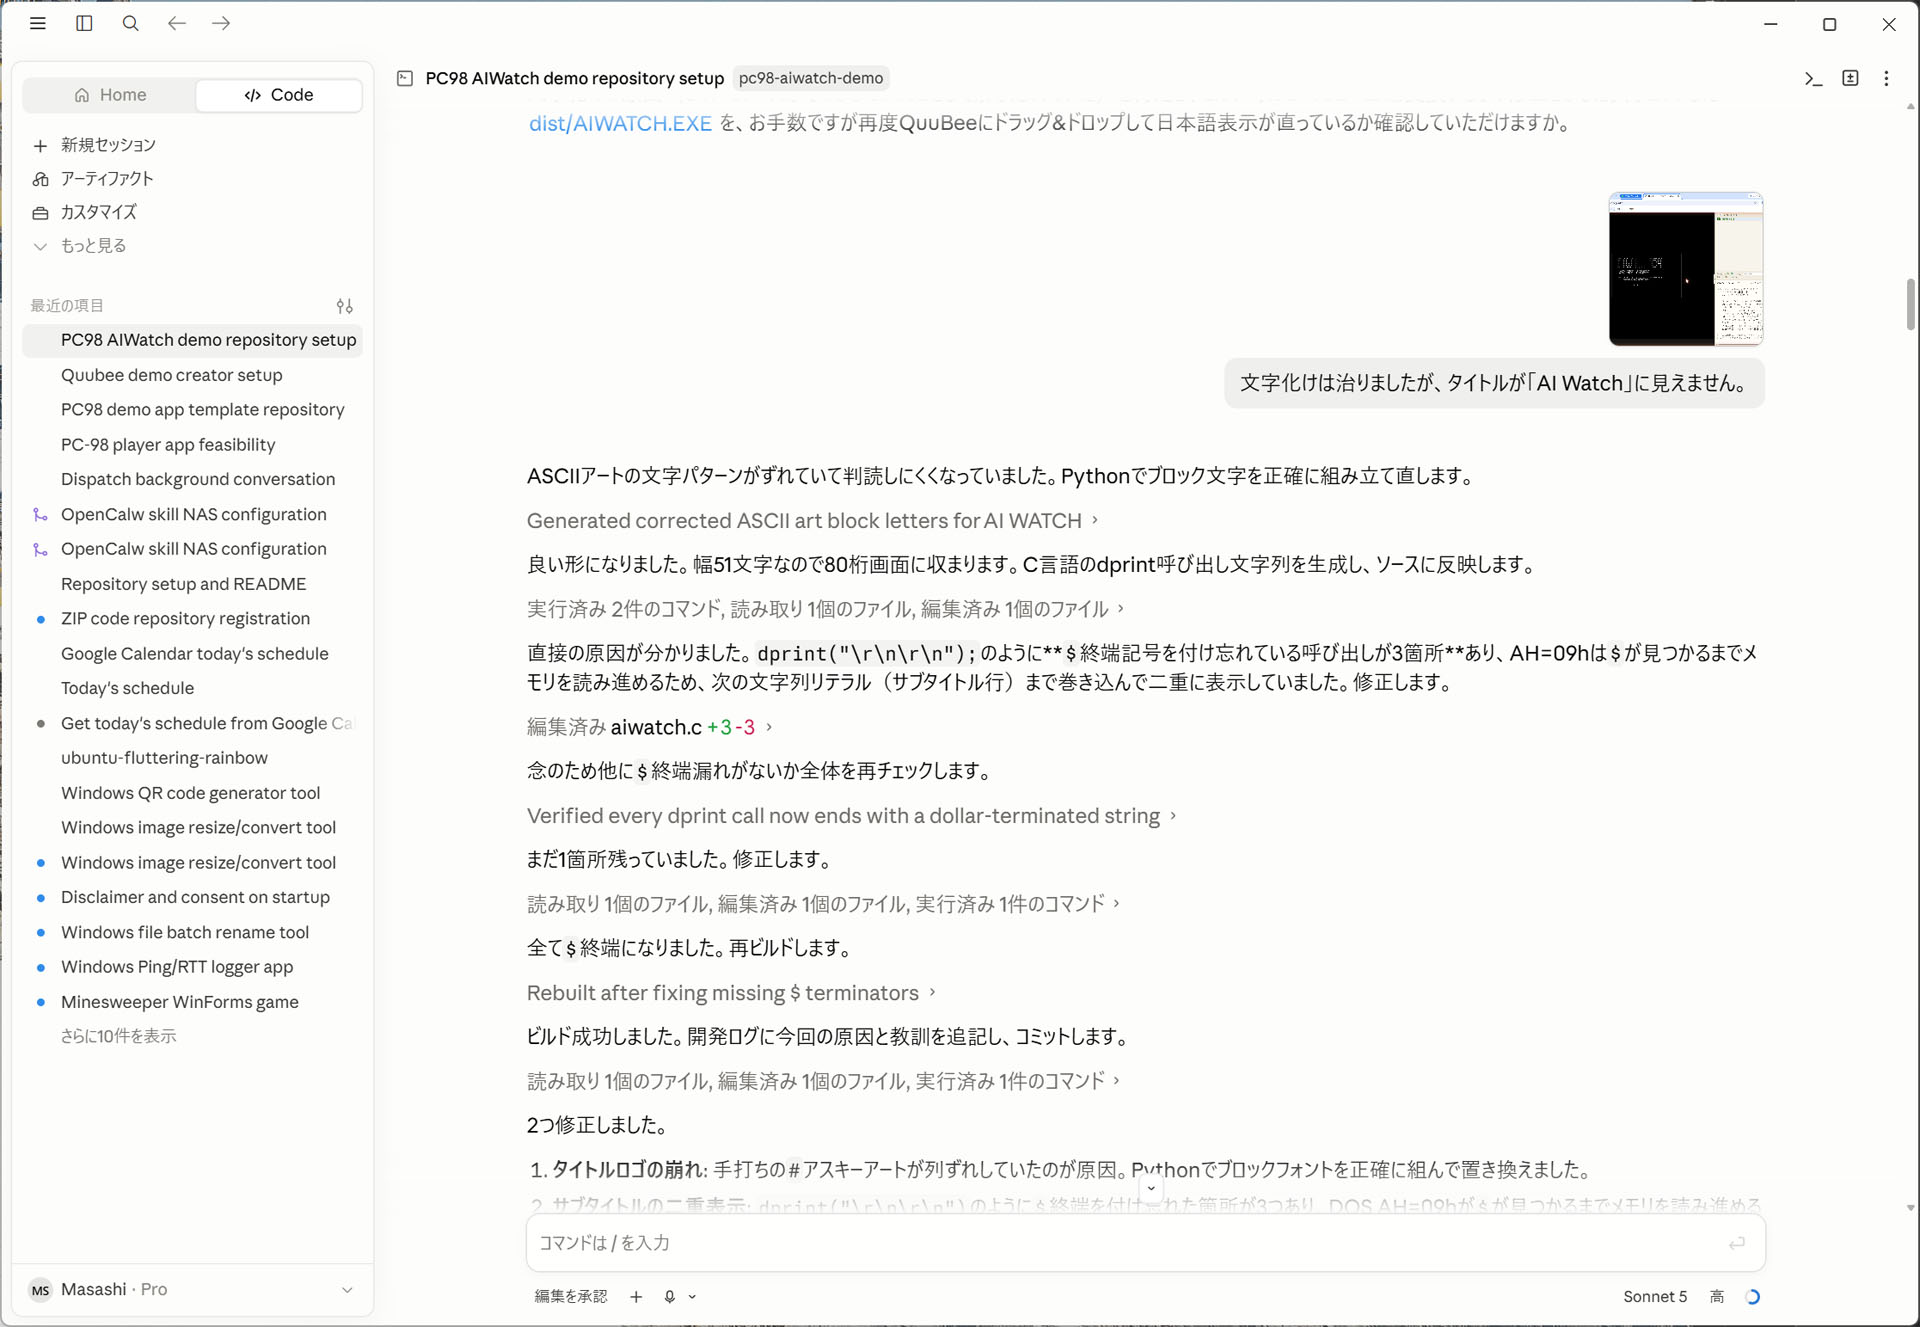Open PC-98 player app feasibility session
1920x1327 pixels.
click(192, 445)
